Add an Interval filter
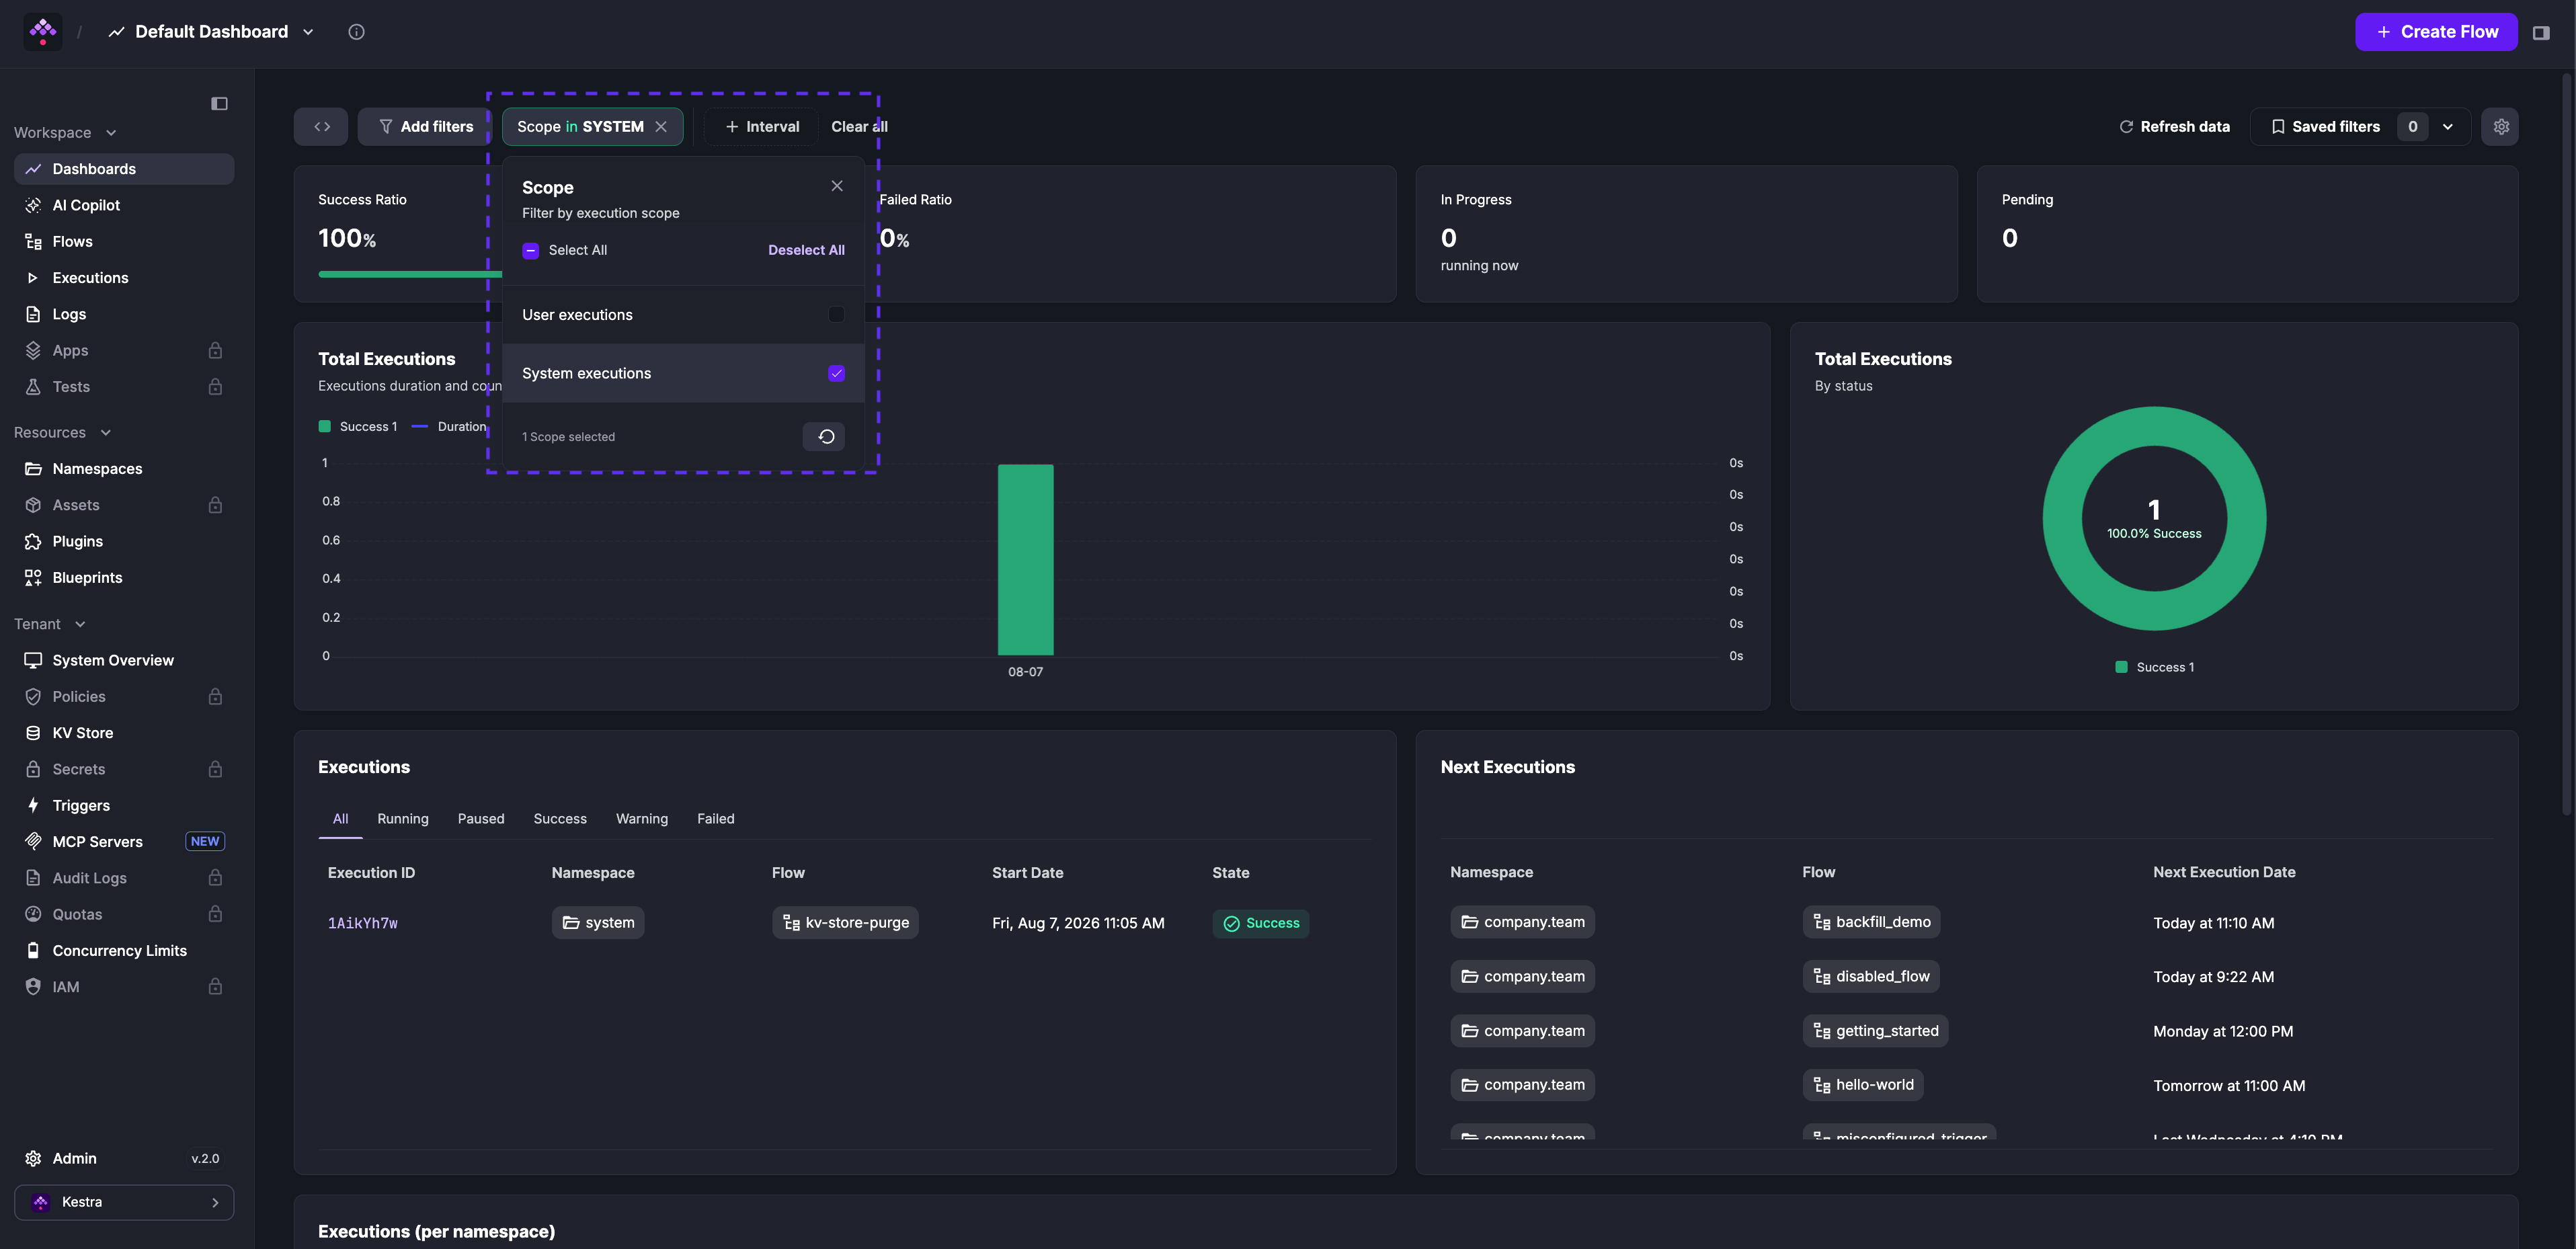 coord(762,127)
